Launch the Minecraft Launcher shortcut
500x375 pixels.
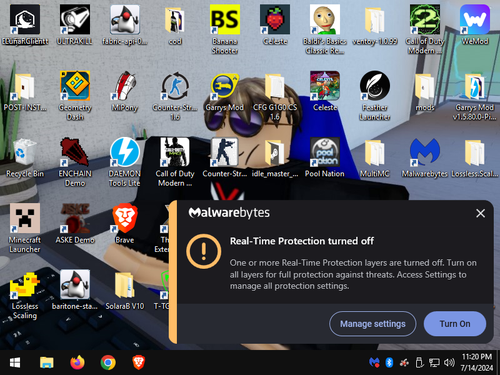(25, 229)
